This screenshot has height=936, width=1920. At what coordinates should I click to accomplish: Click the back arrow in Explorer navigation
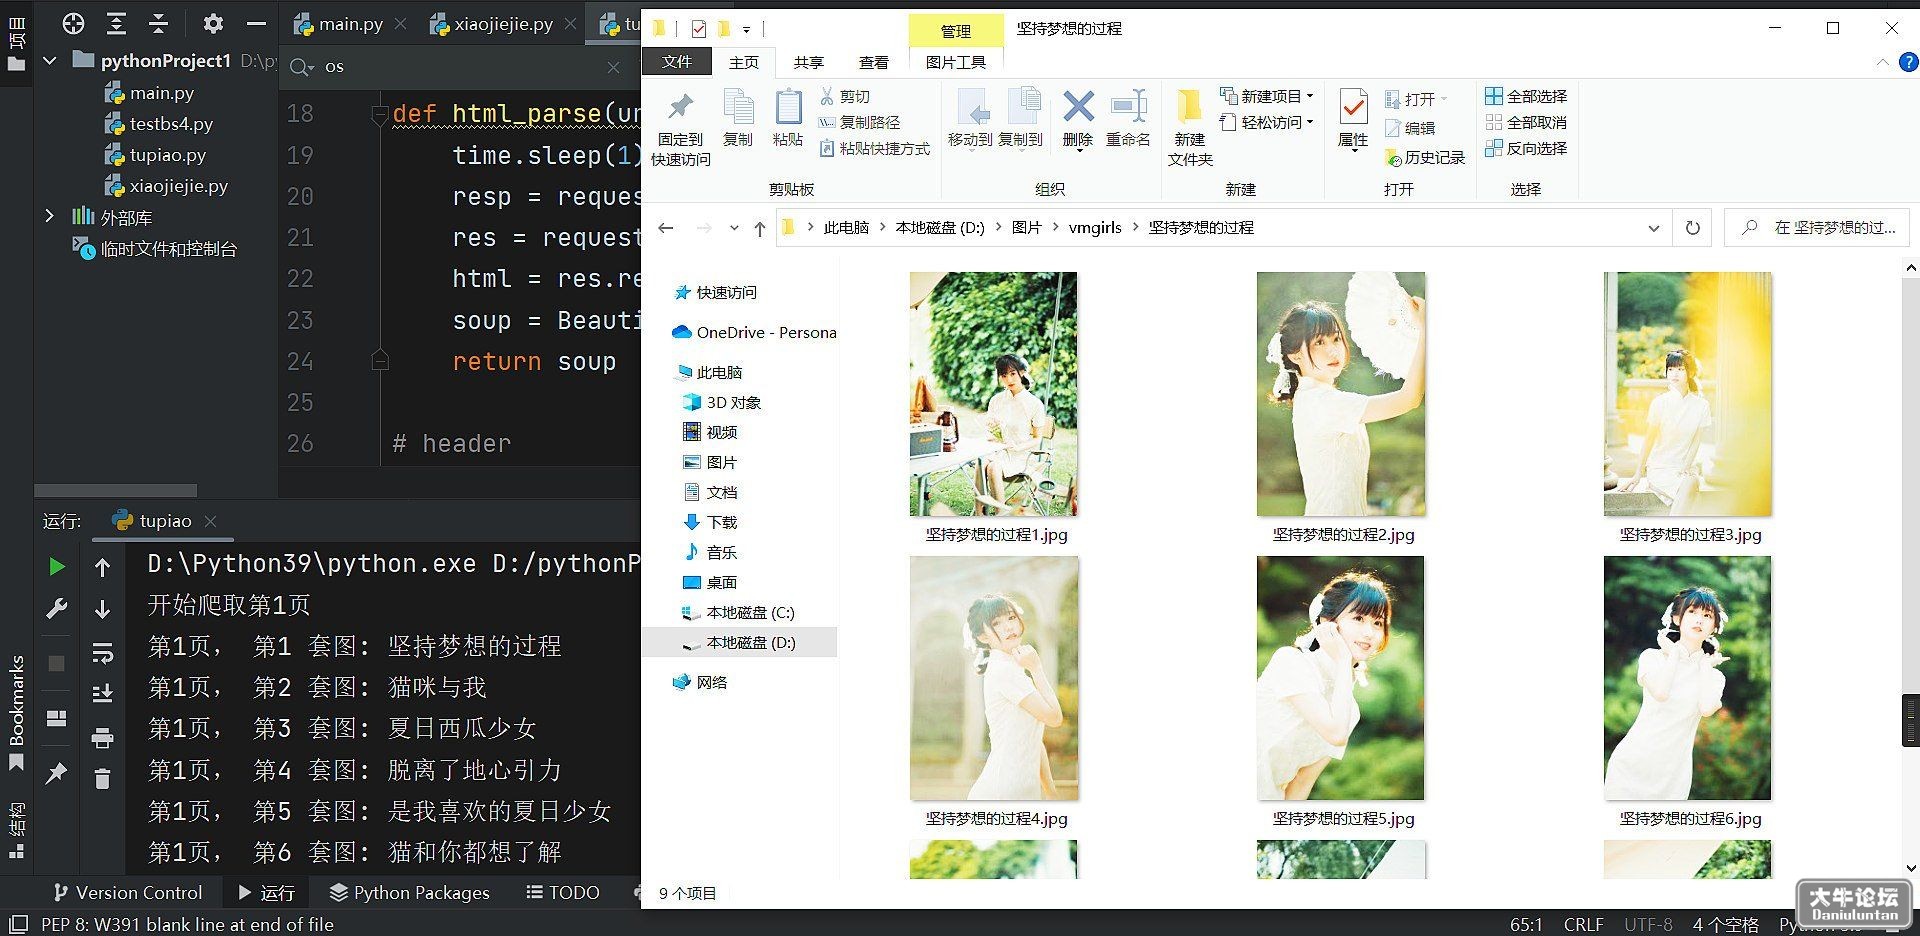(x=666, y=228)
